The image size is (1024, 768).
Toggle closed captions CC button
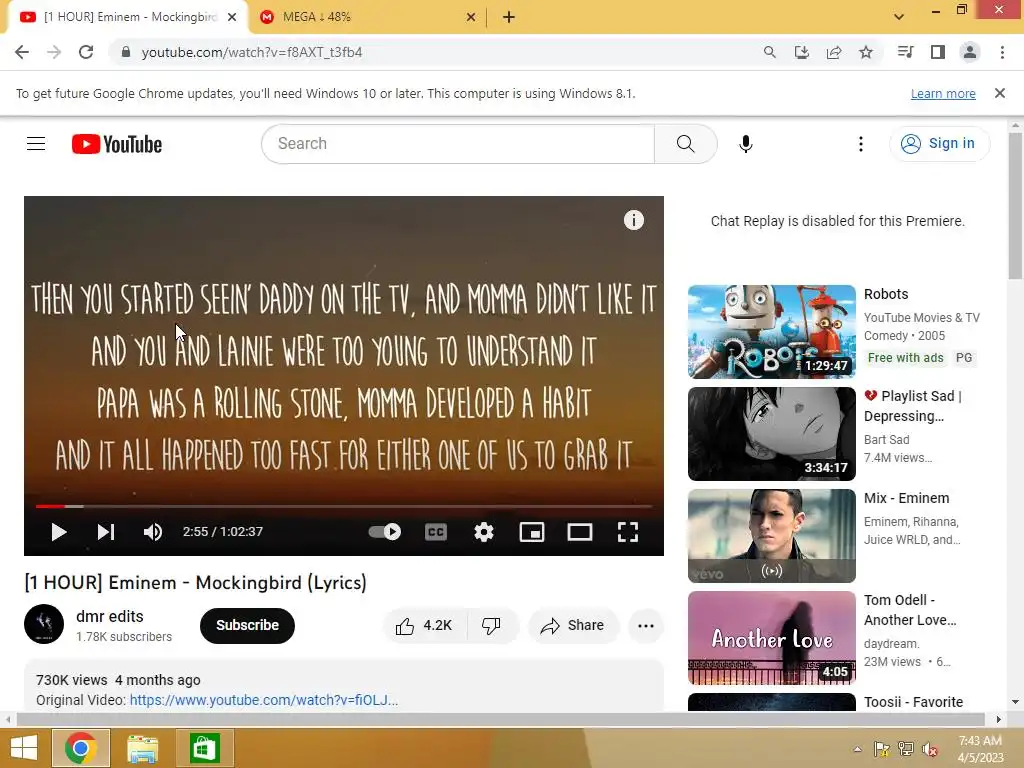[436, 532]
